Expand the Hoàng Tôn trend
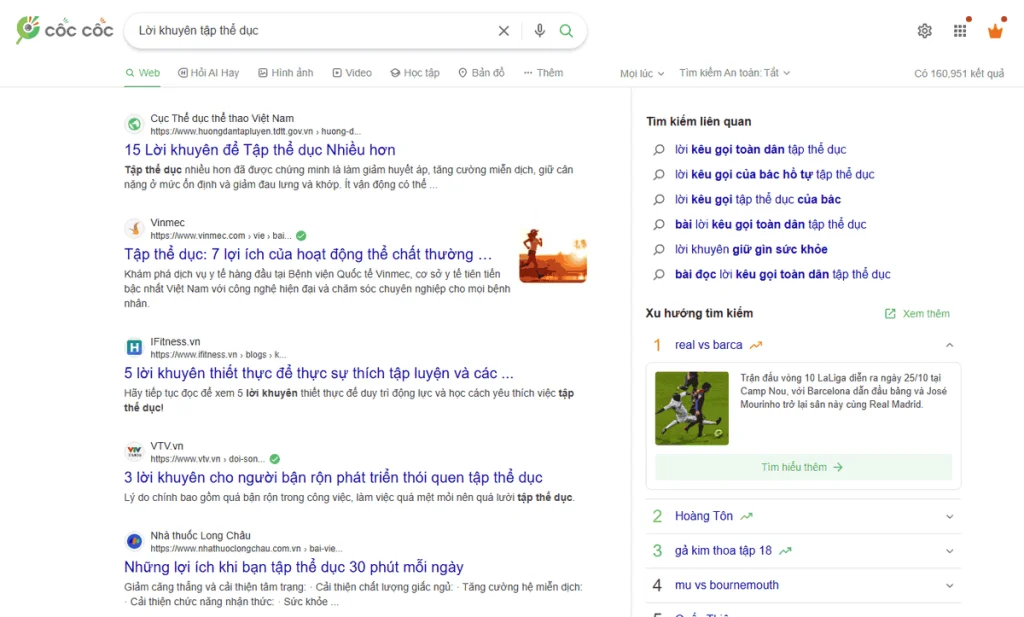The width and height of the screenshot is (1024, 617). pyautogui.click(x=950, y=516)
